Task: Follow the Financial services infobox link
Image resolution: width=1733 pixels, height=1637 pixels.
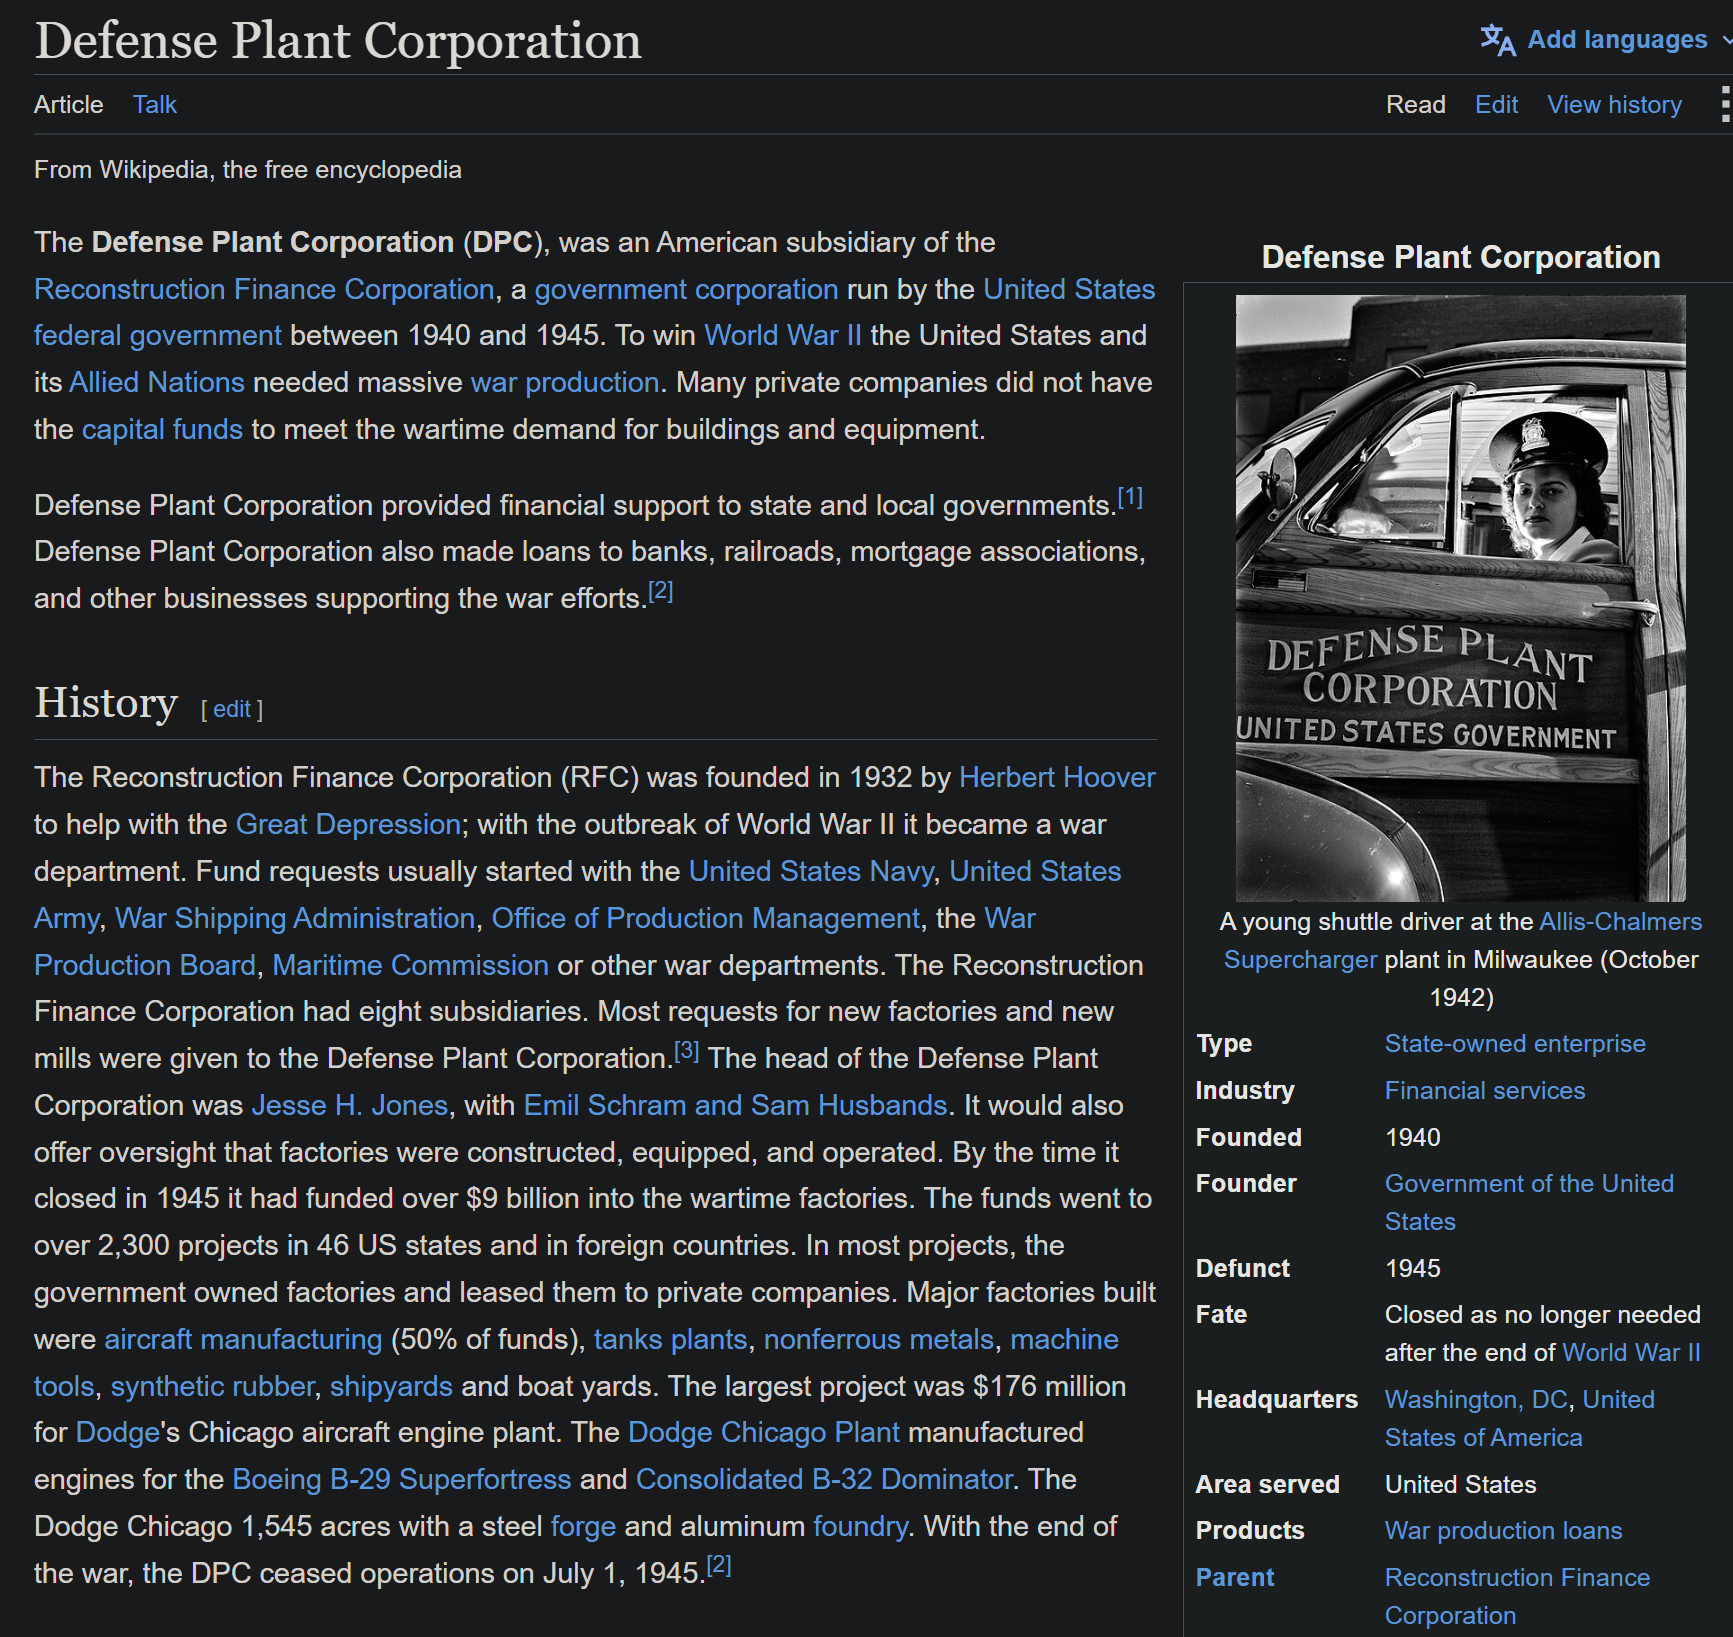Action: pyautogui.click(x=1484, y=1090)
